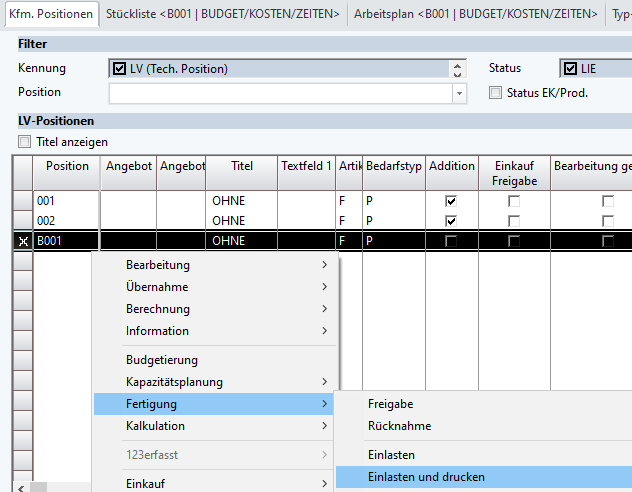Enable 'Titel anzeigen' checkbox
Viewport: 632px width, 492px height.
(26, 142)
